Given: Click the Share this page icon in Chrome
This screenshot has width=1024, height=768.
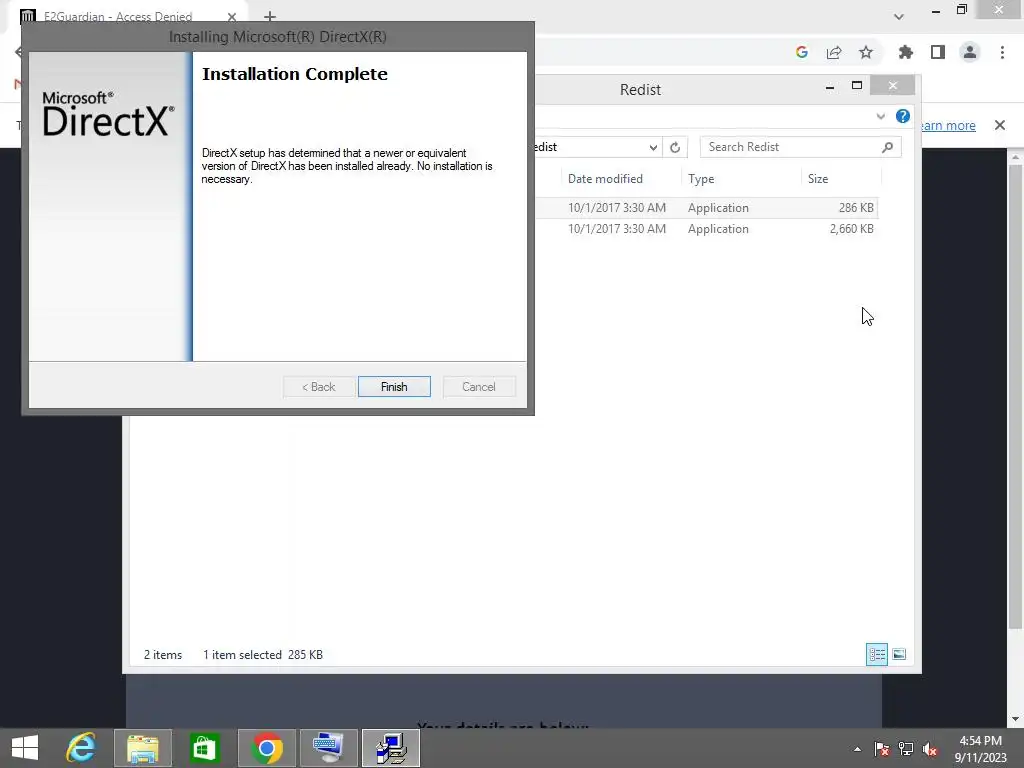Looking at the screenshot, I should [x=834, y=52].
